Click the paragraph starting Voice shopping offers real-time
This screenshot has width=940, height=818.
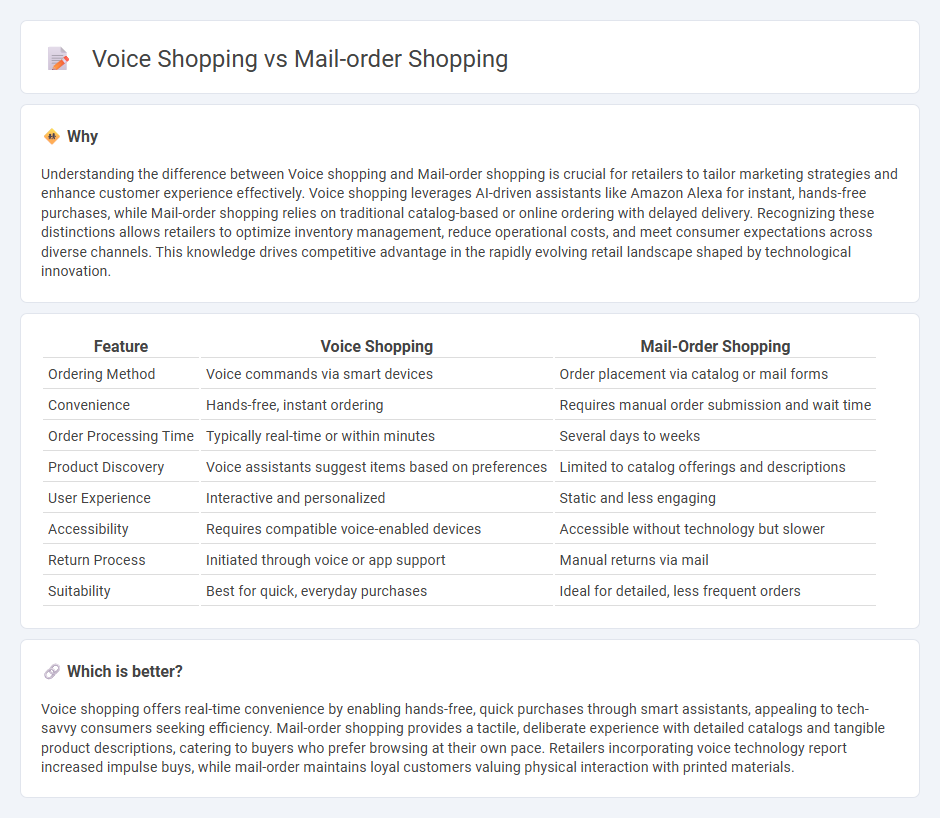pos(463,738)
